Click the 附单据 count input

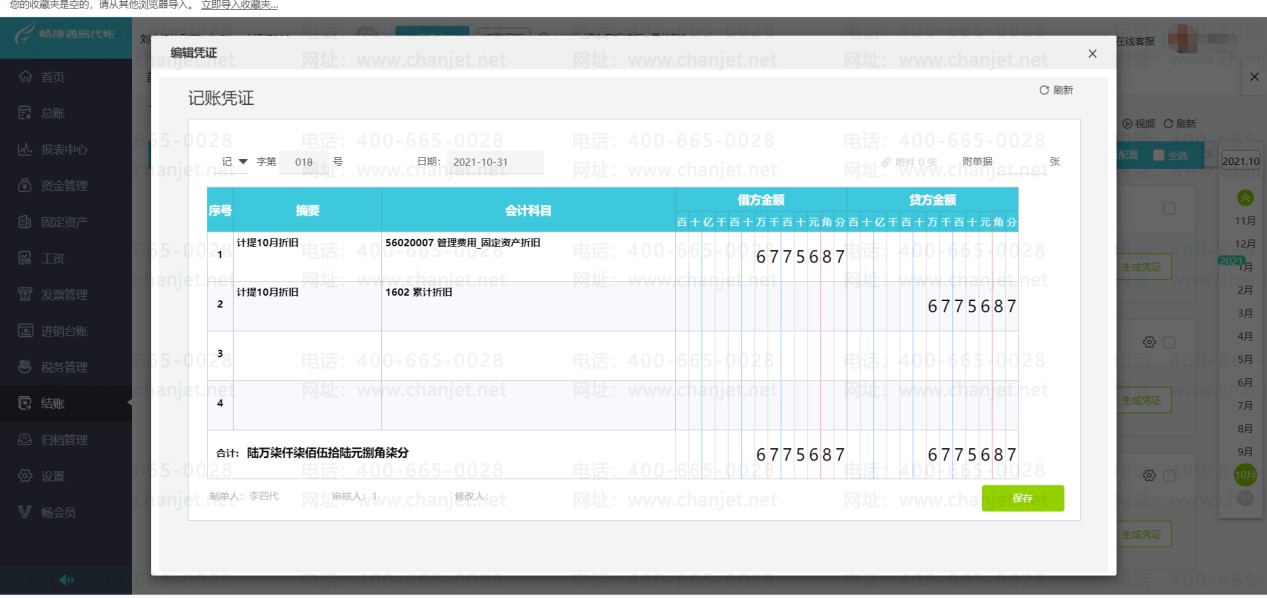point(1021,162)
